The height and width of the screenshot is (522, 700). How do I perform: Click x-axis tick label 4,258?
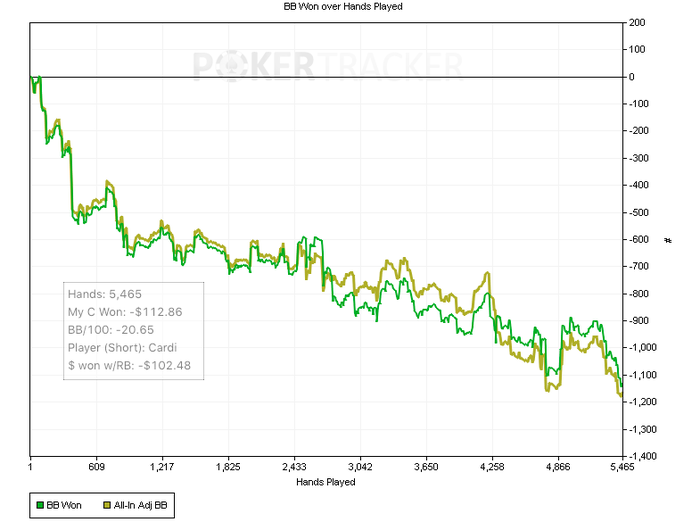tap(492, 467)
